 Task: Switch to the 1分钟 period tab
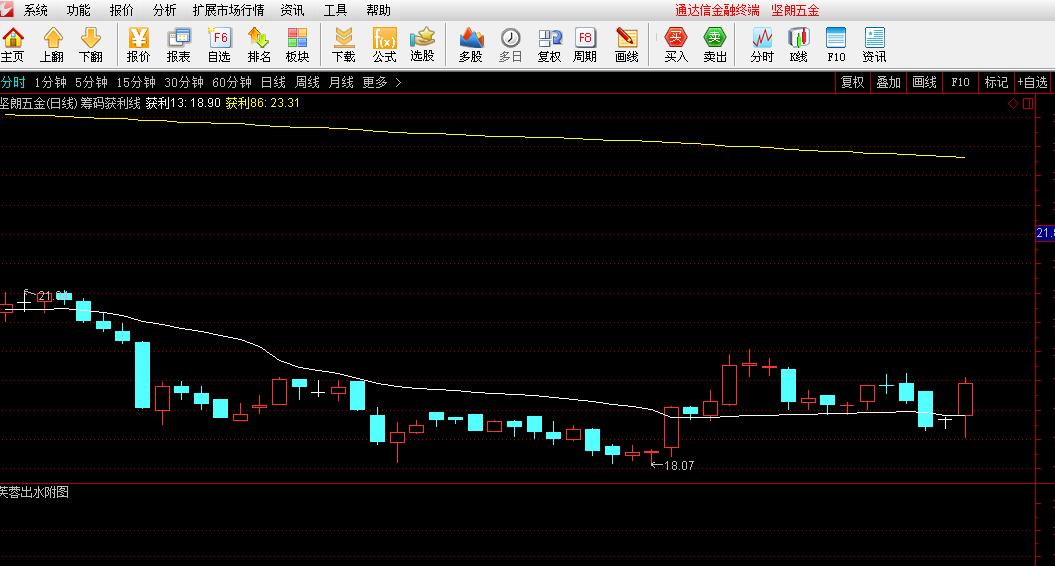(x=50, y=82)
